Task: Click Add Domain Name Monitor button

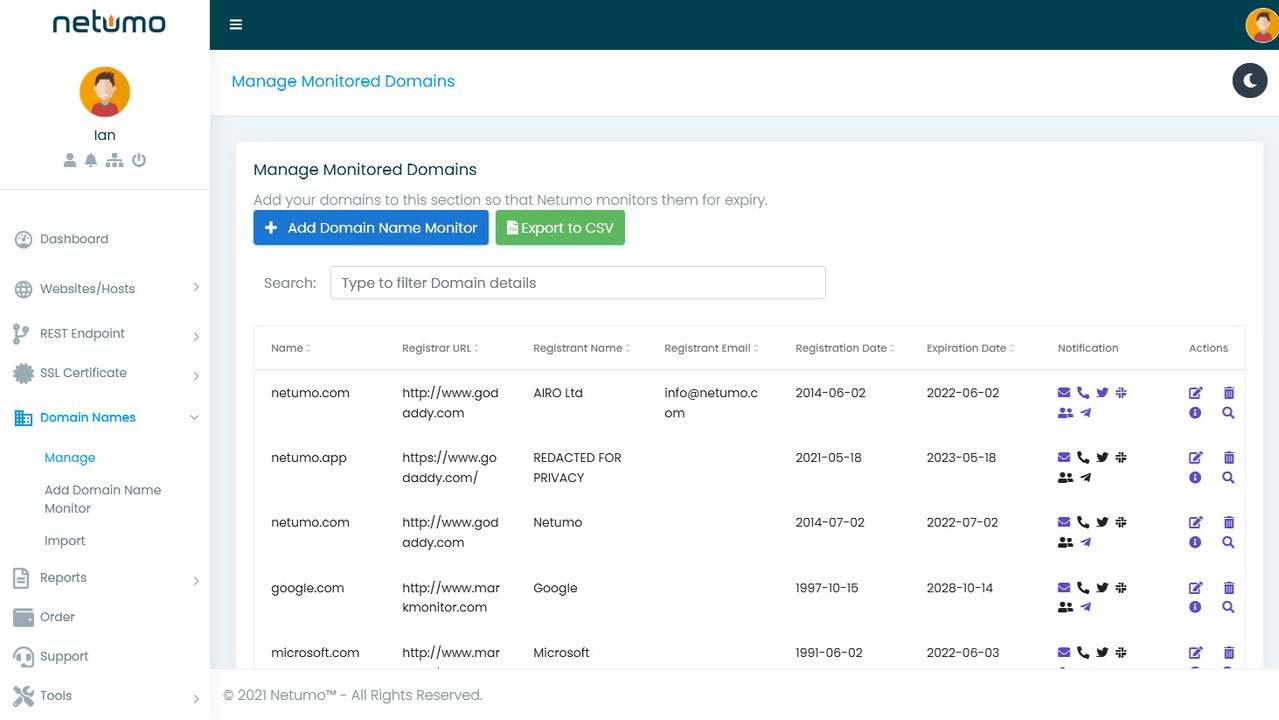Action: click(371, 228)
